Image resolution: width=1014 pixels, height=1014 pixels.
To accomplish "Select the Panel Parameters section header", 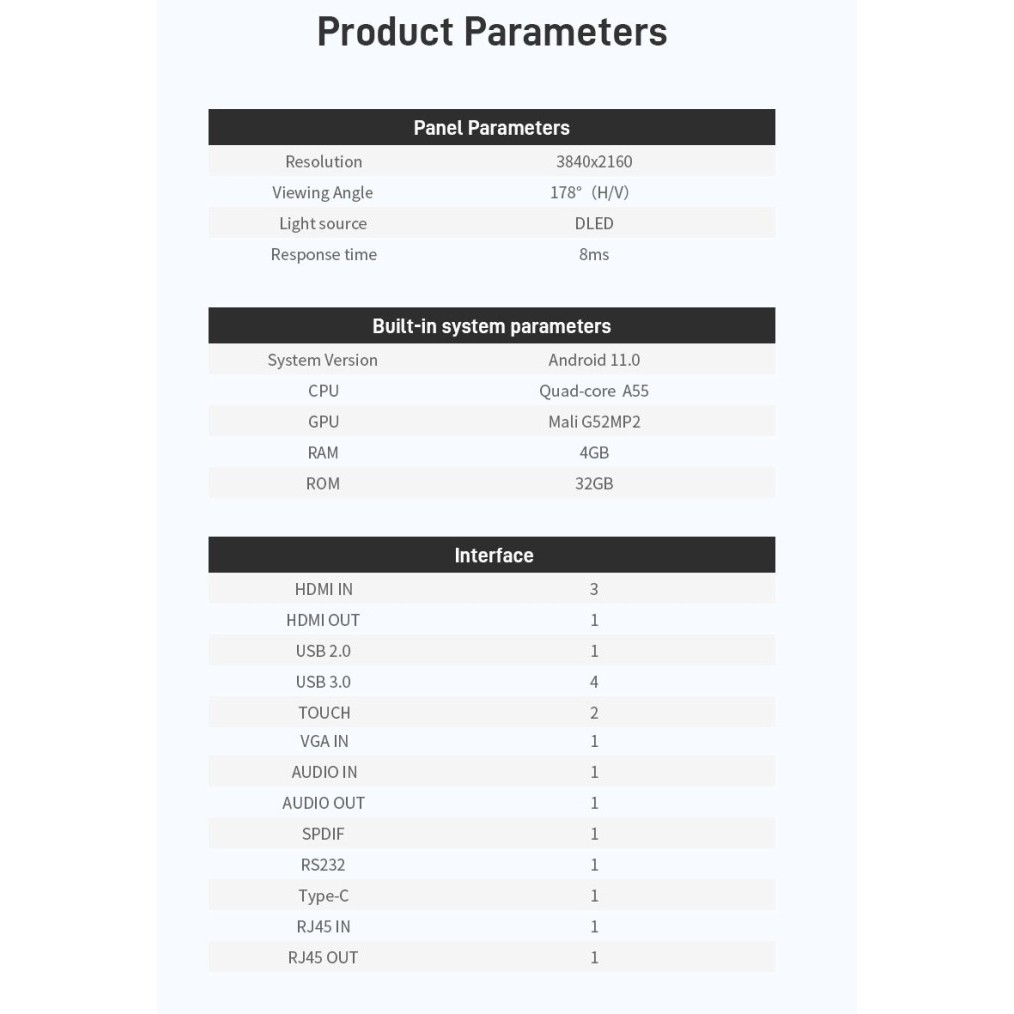I will tap(491, 128).
